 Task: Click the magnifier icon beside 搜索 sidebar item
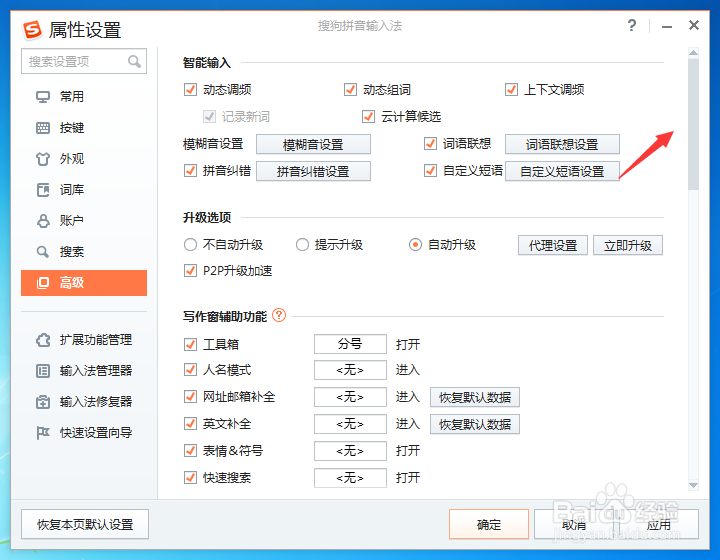[x=43, y=252]
